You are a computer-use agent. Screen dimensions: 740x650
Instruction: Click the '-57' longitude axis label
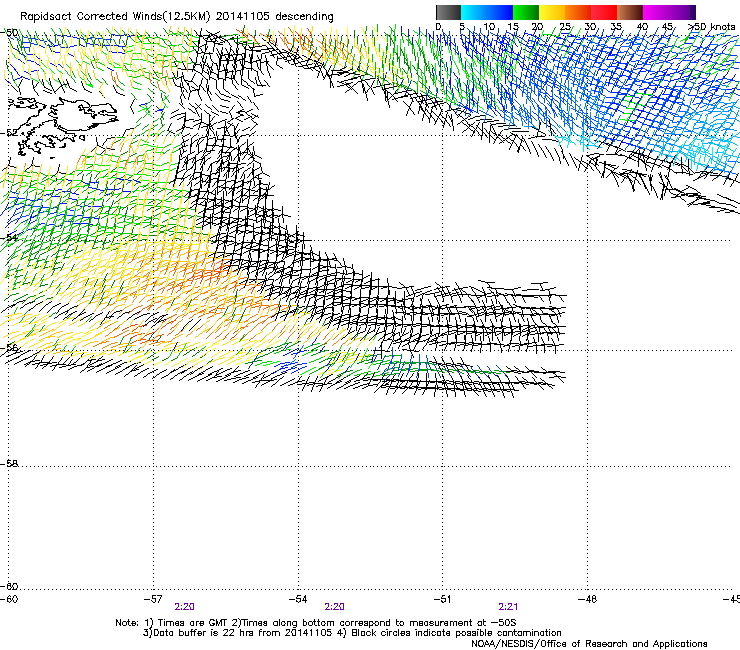[x=153, y=599]
